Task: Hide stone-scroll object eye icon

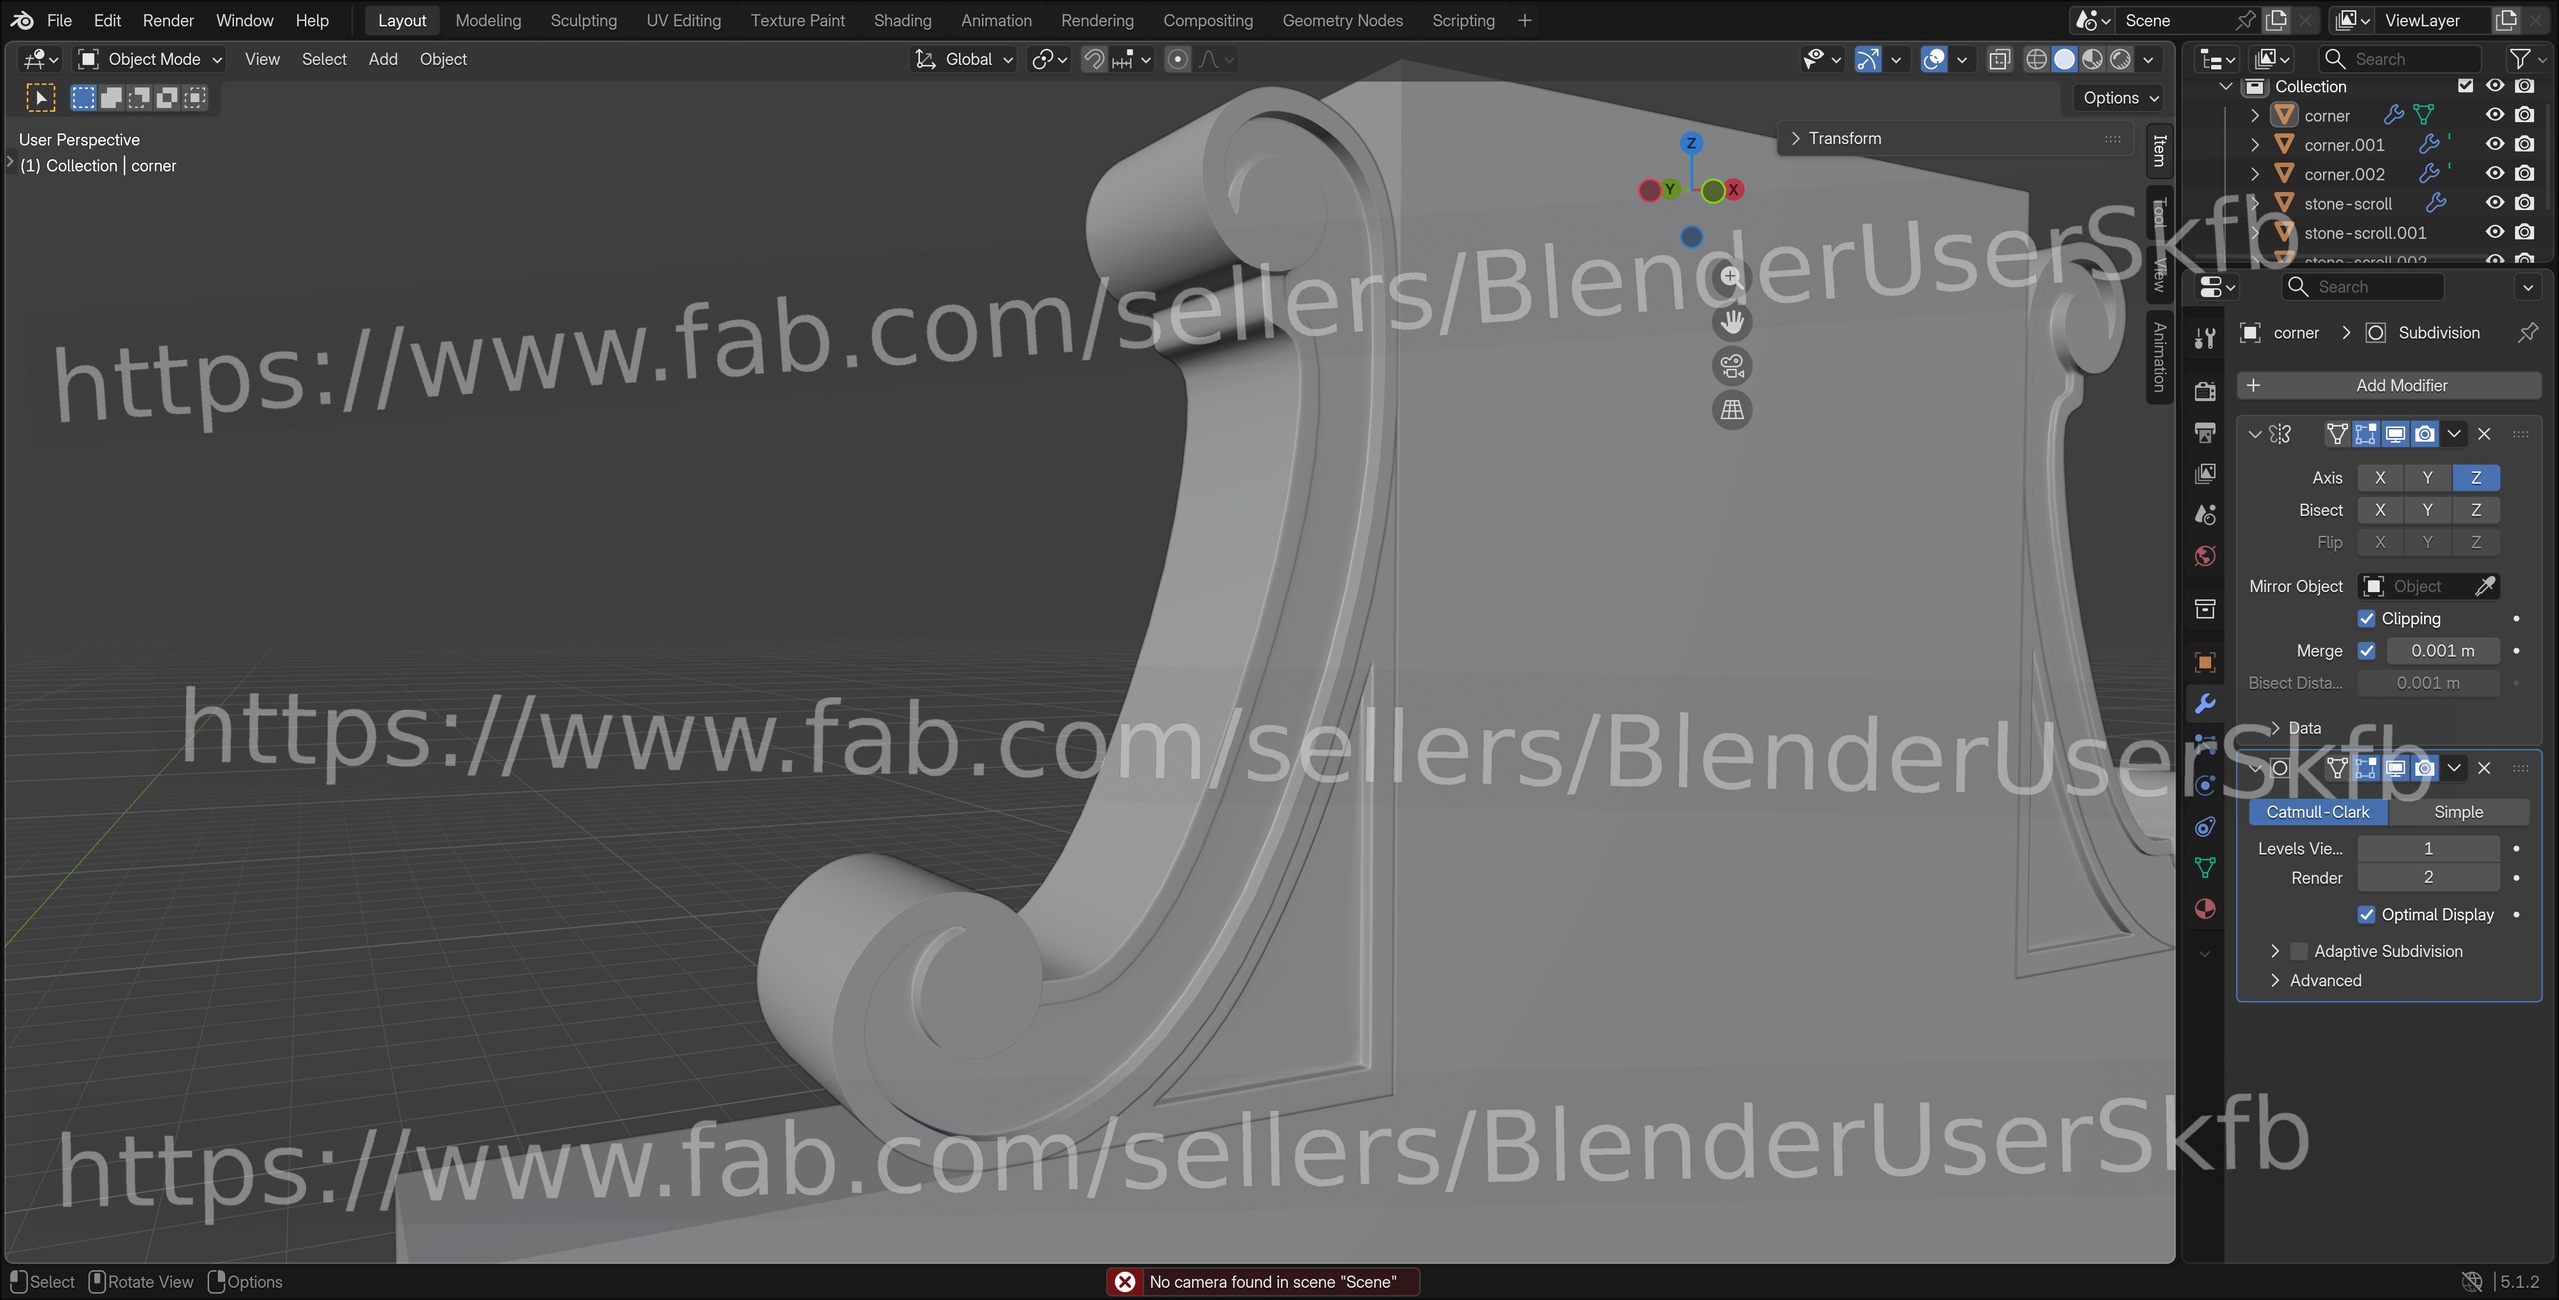Action: pyautogui.click(x=2495, y=203)
